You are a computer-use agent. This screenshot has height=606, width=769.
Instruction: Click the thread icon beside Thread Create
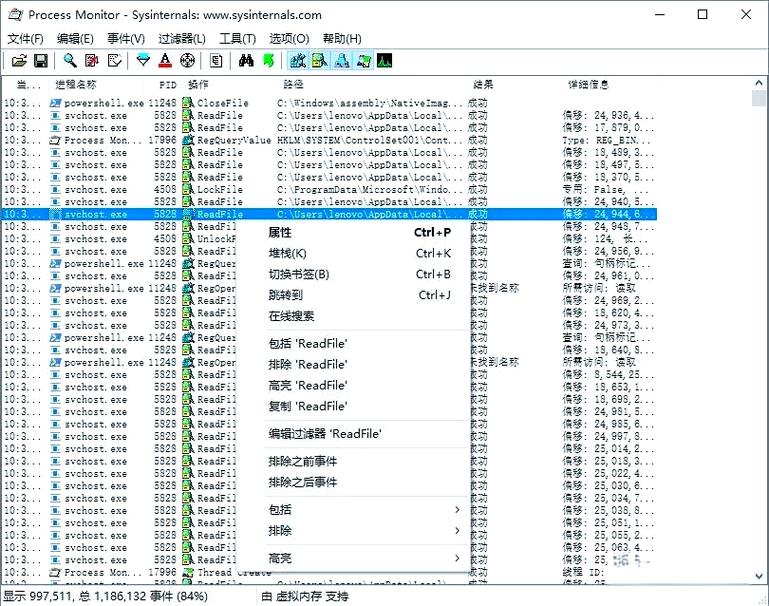pyautogui.click(x=188, y=572)
